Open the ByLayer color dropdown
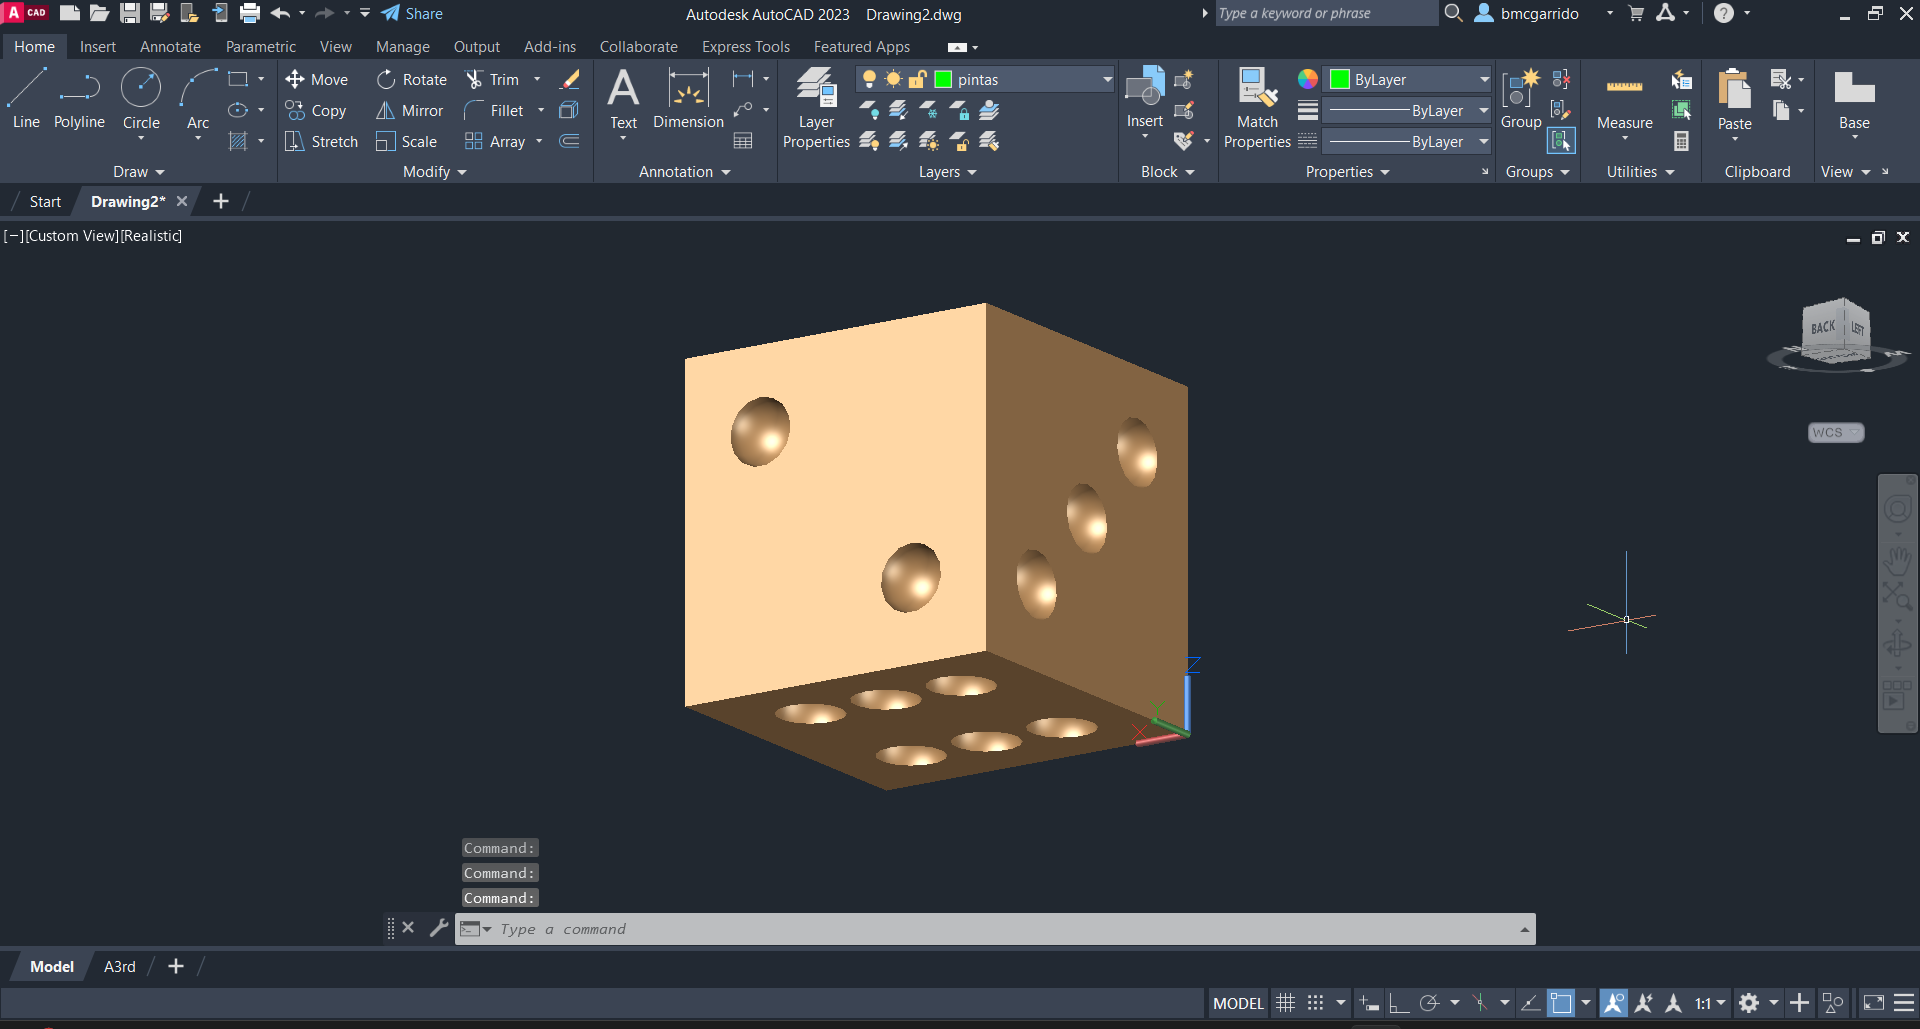Screen dimensions: 1920x1029 tap(1484, 79)
